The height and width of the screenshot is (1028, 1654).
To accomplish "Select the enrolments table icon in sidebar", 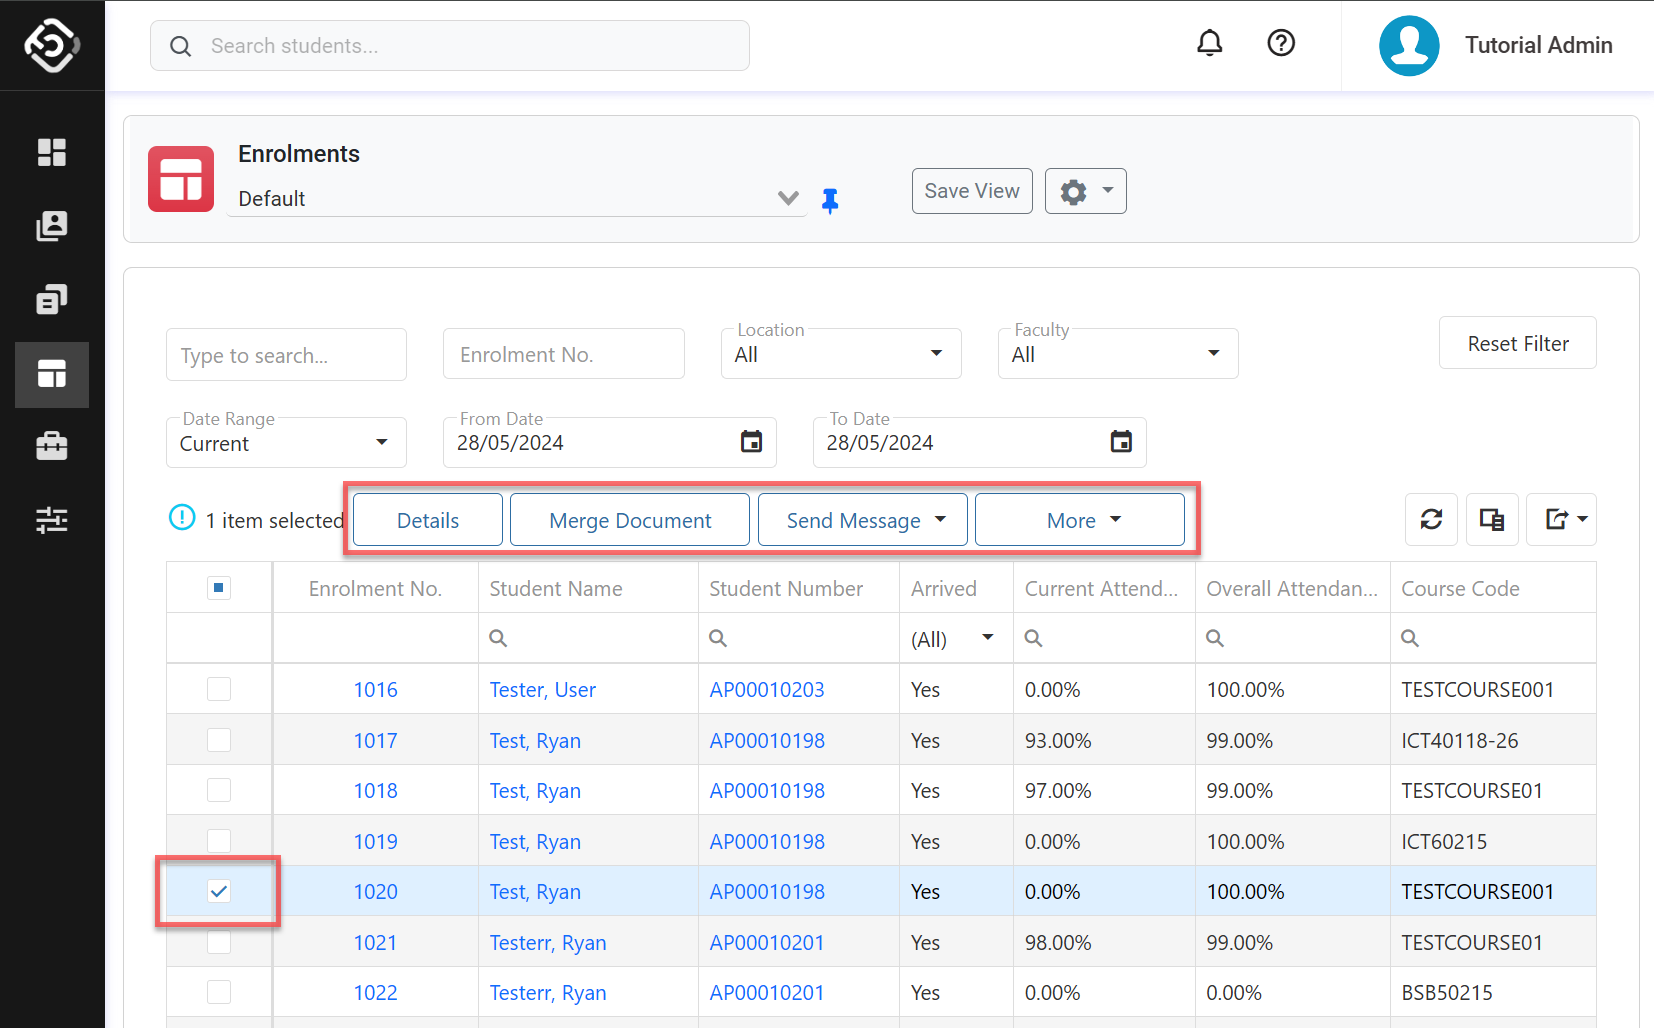I will 52,374.
